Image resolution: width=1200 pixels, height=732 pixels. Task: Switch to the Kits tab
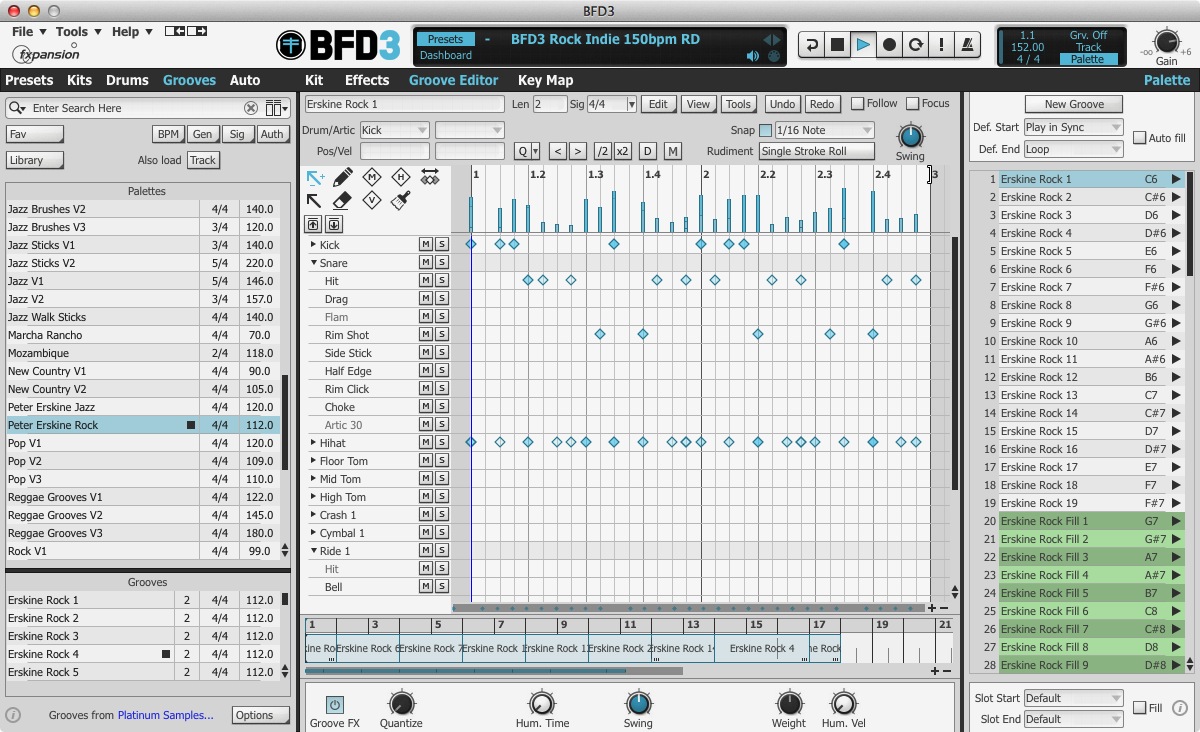(x=80, y=80)
